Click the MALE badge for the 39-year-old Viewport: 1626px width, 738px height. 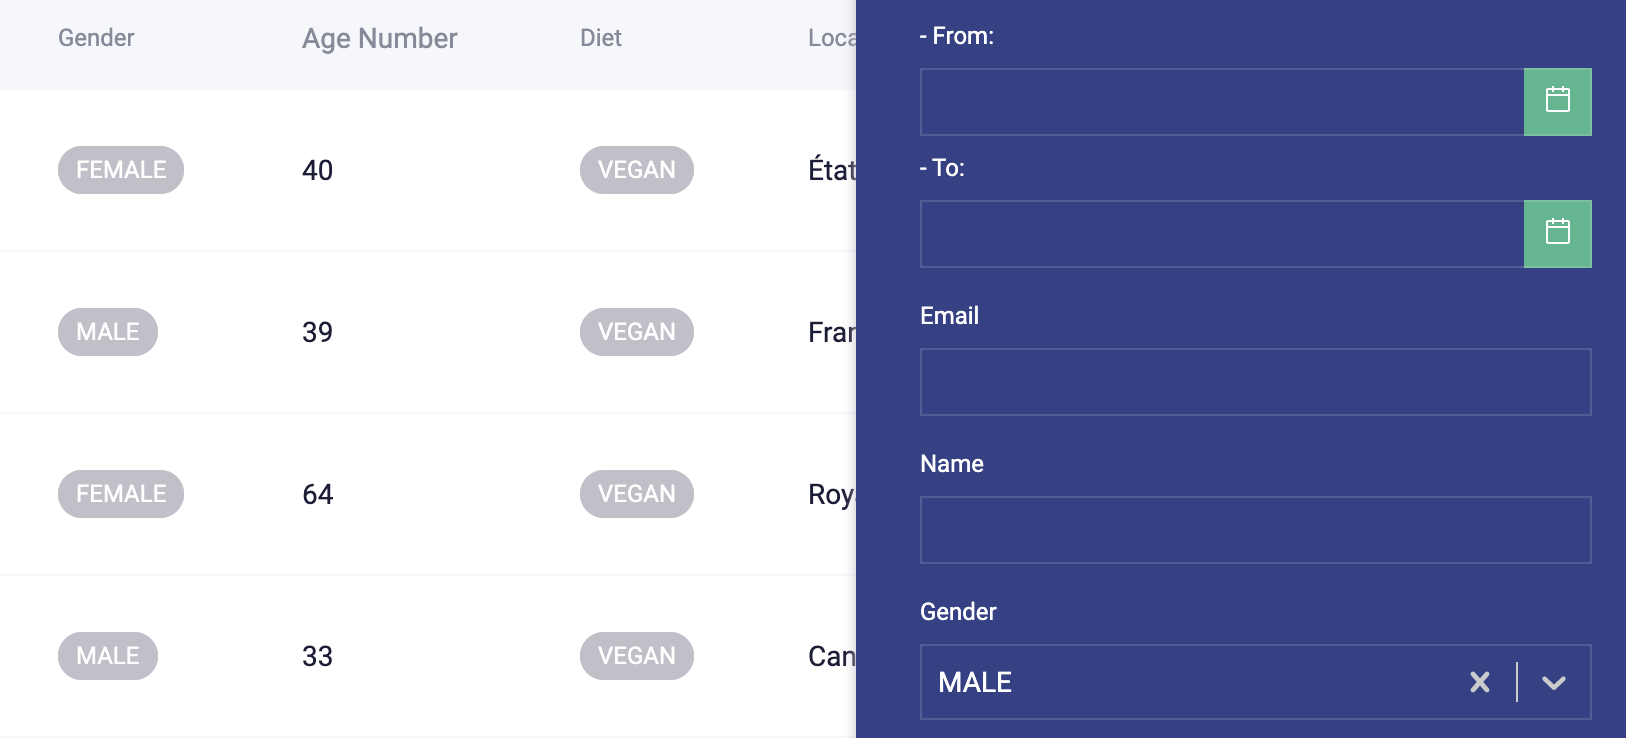pyautogui.click(x=107, y=331)
